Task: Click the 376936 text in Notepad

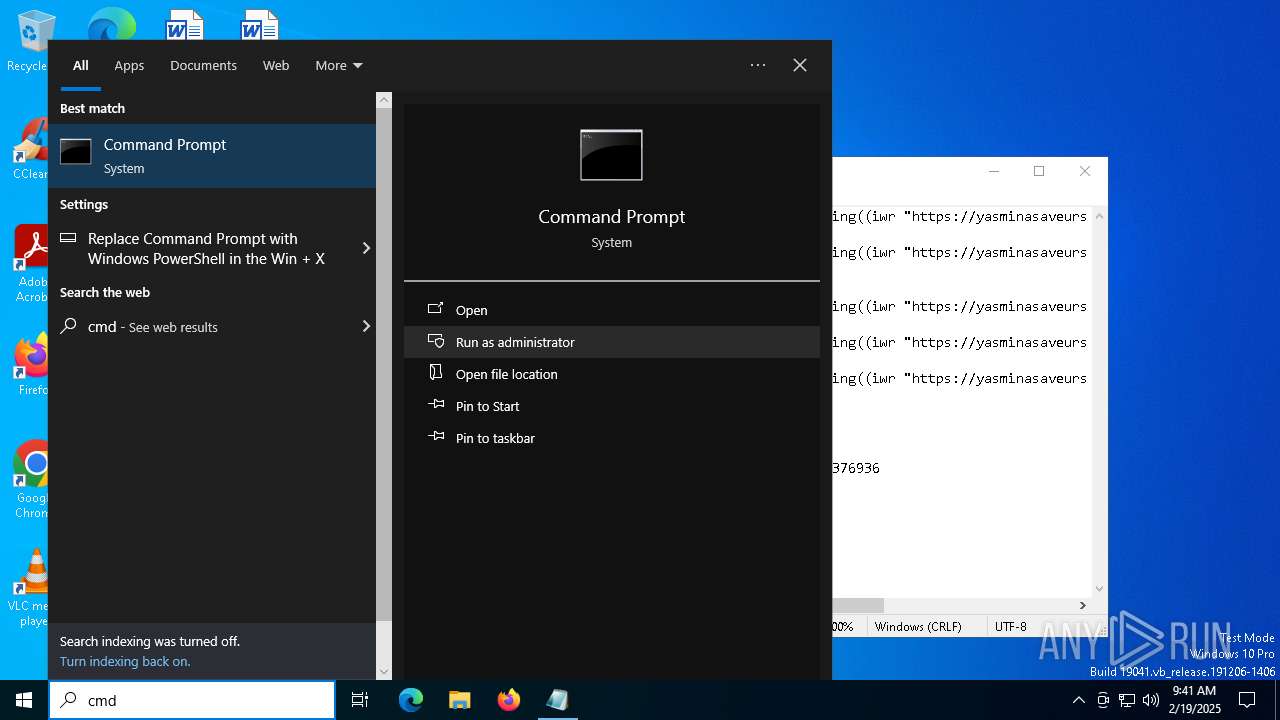Action: click(856, 468)
